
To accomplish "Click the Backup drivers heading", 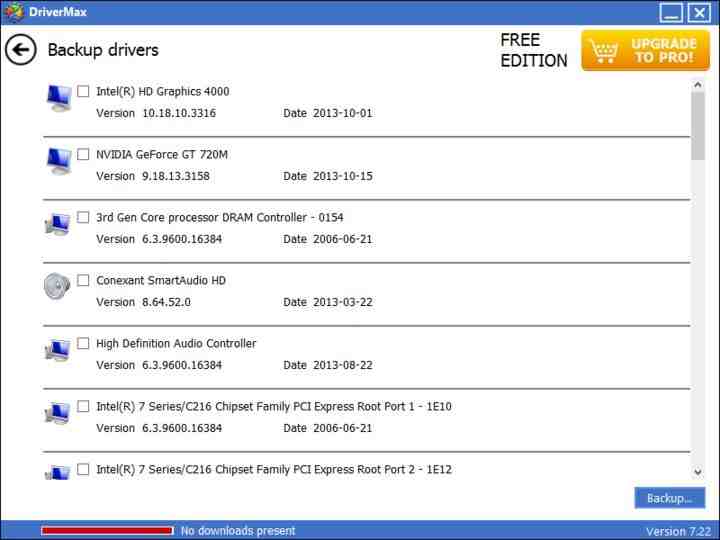I will click(103, 50).
